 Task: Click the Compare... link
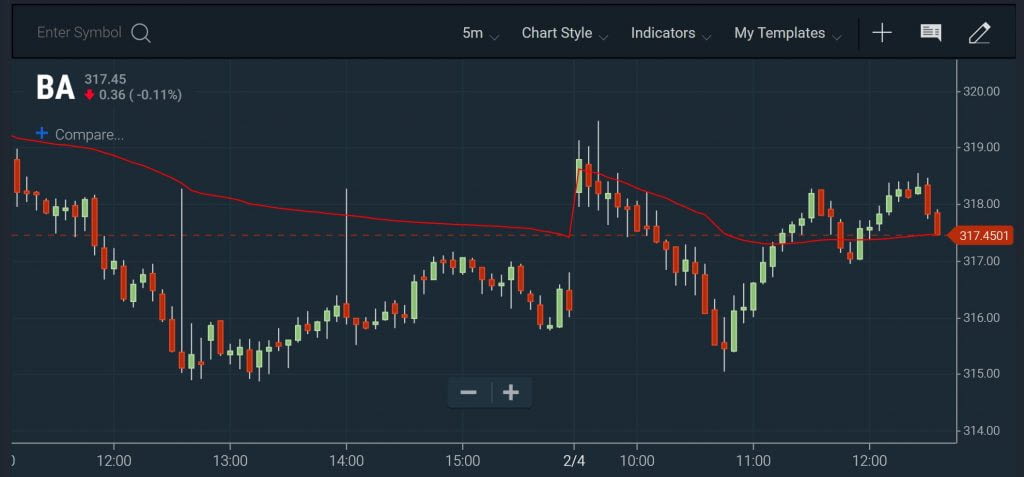[x=89, y=135]
